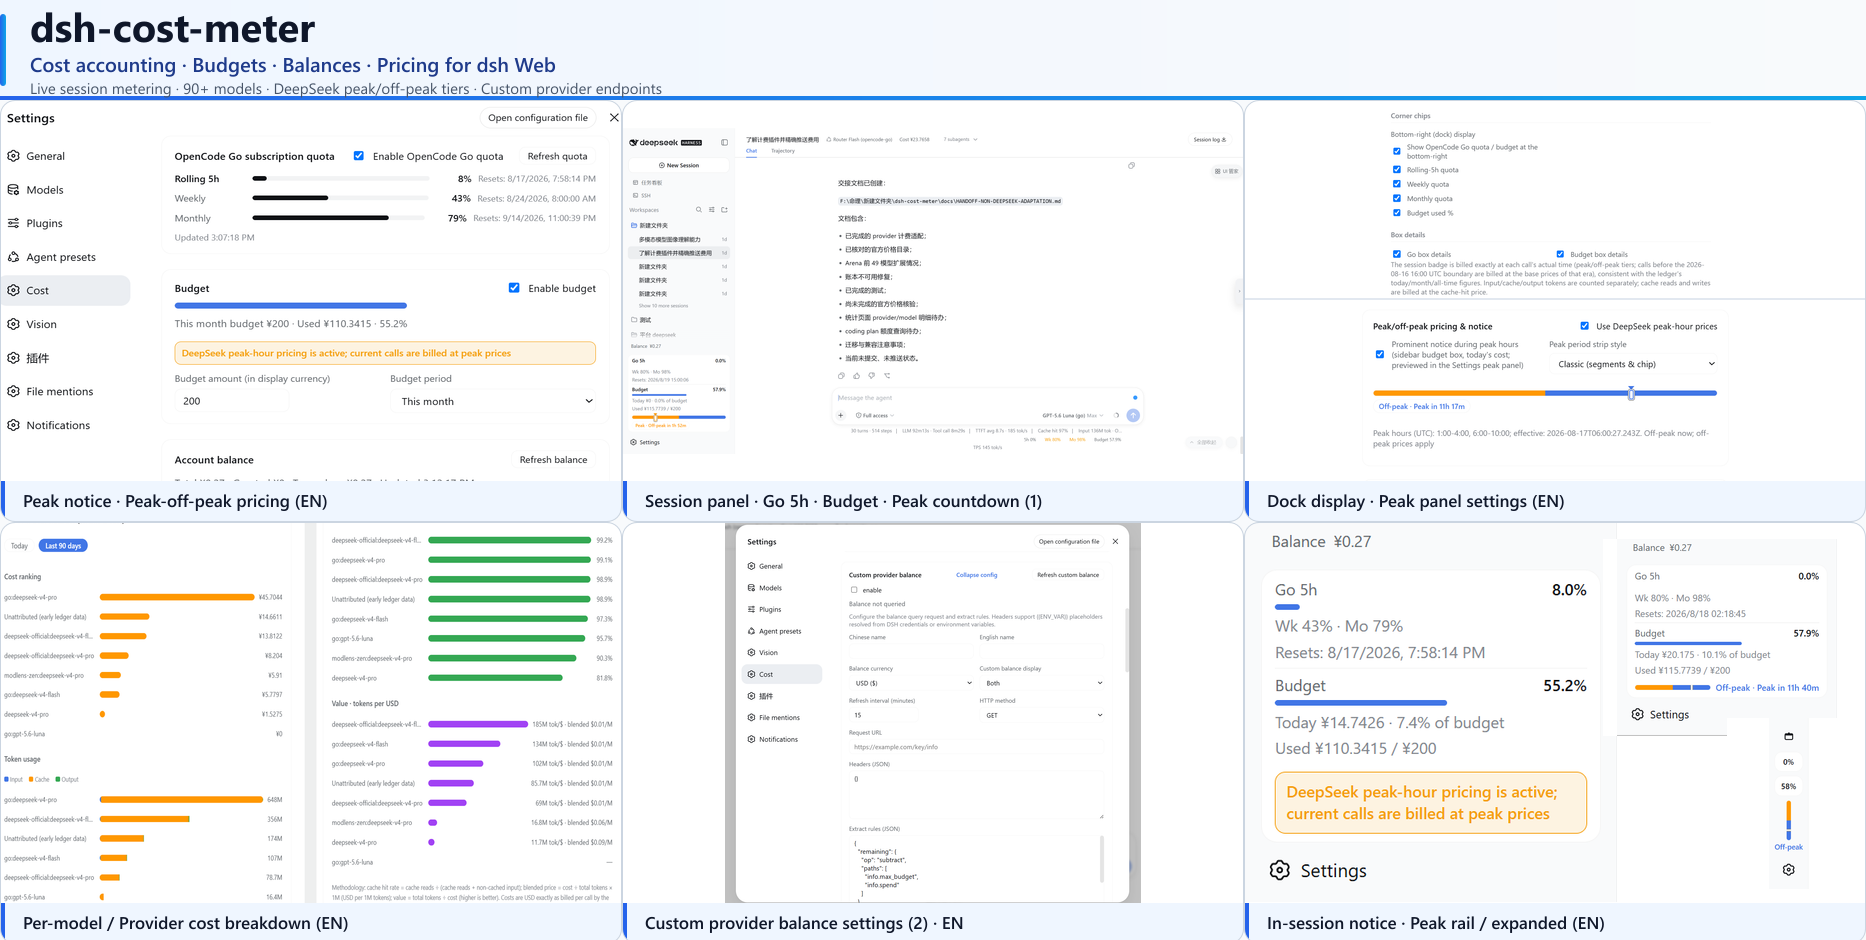Open Settings below the peak-hour pricing notice

1318,871
